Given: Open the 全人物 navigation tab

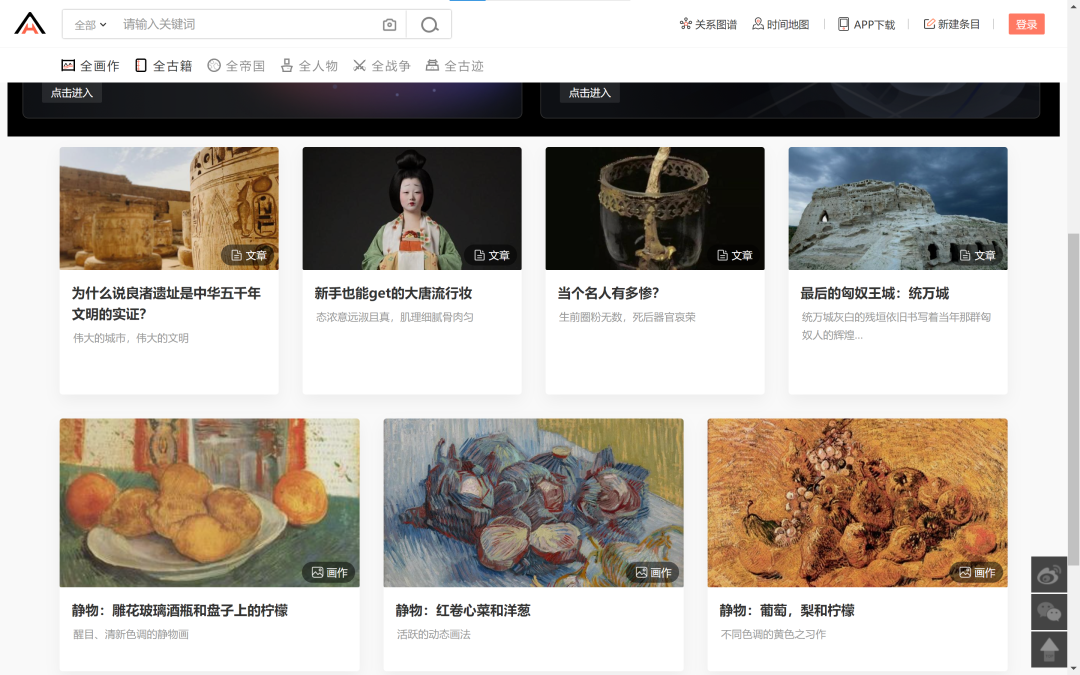Looking at the screenshot, I should pos(309,65).
